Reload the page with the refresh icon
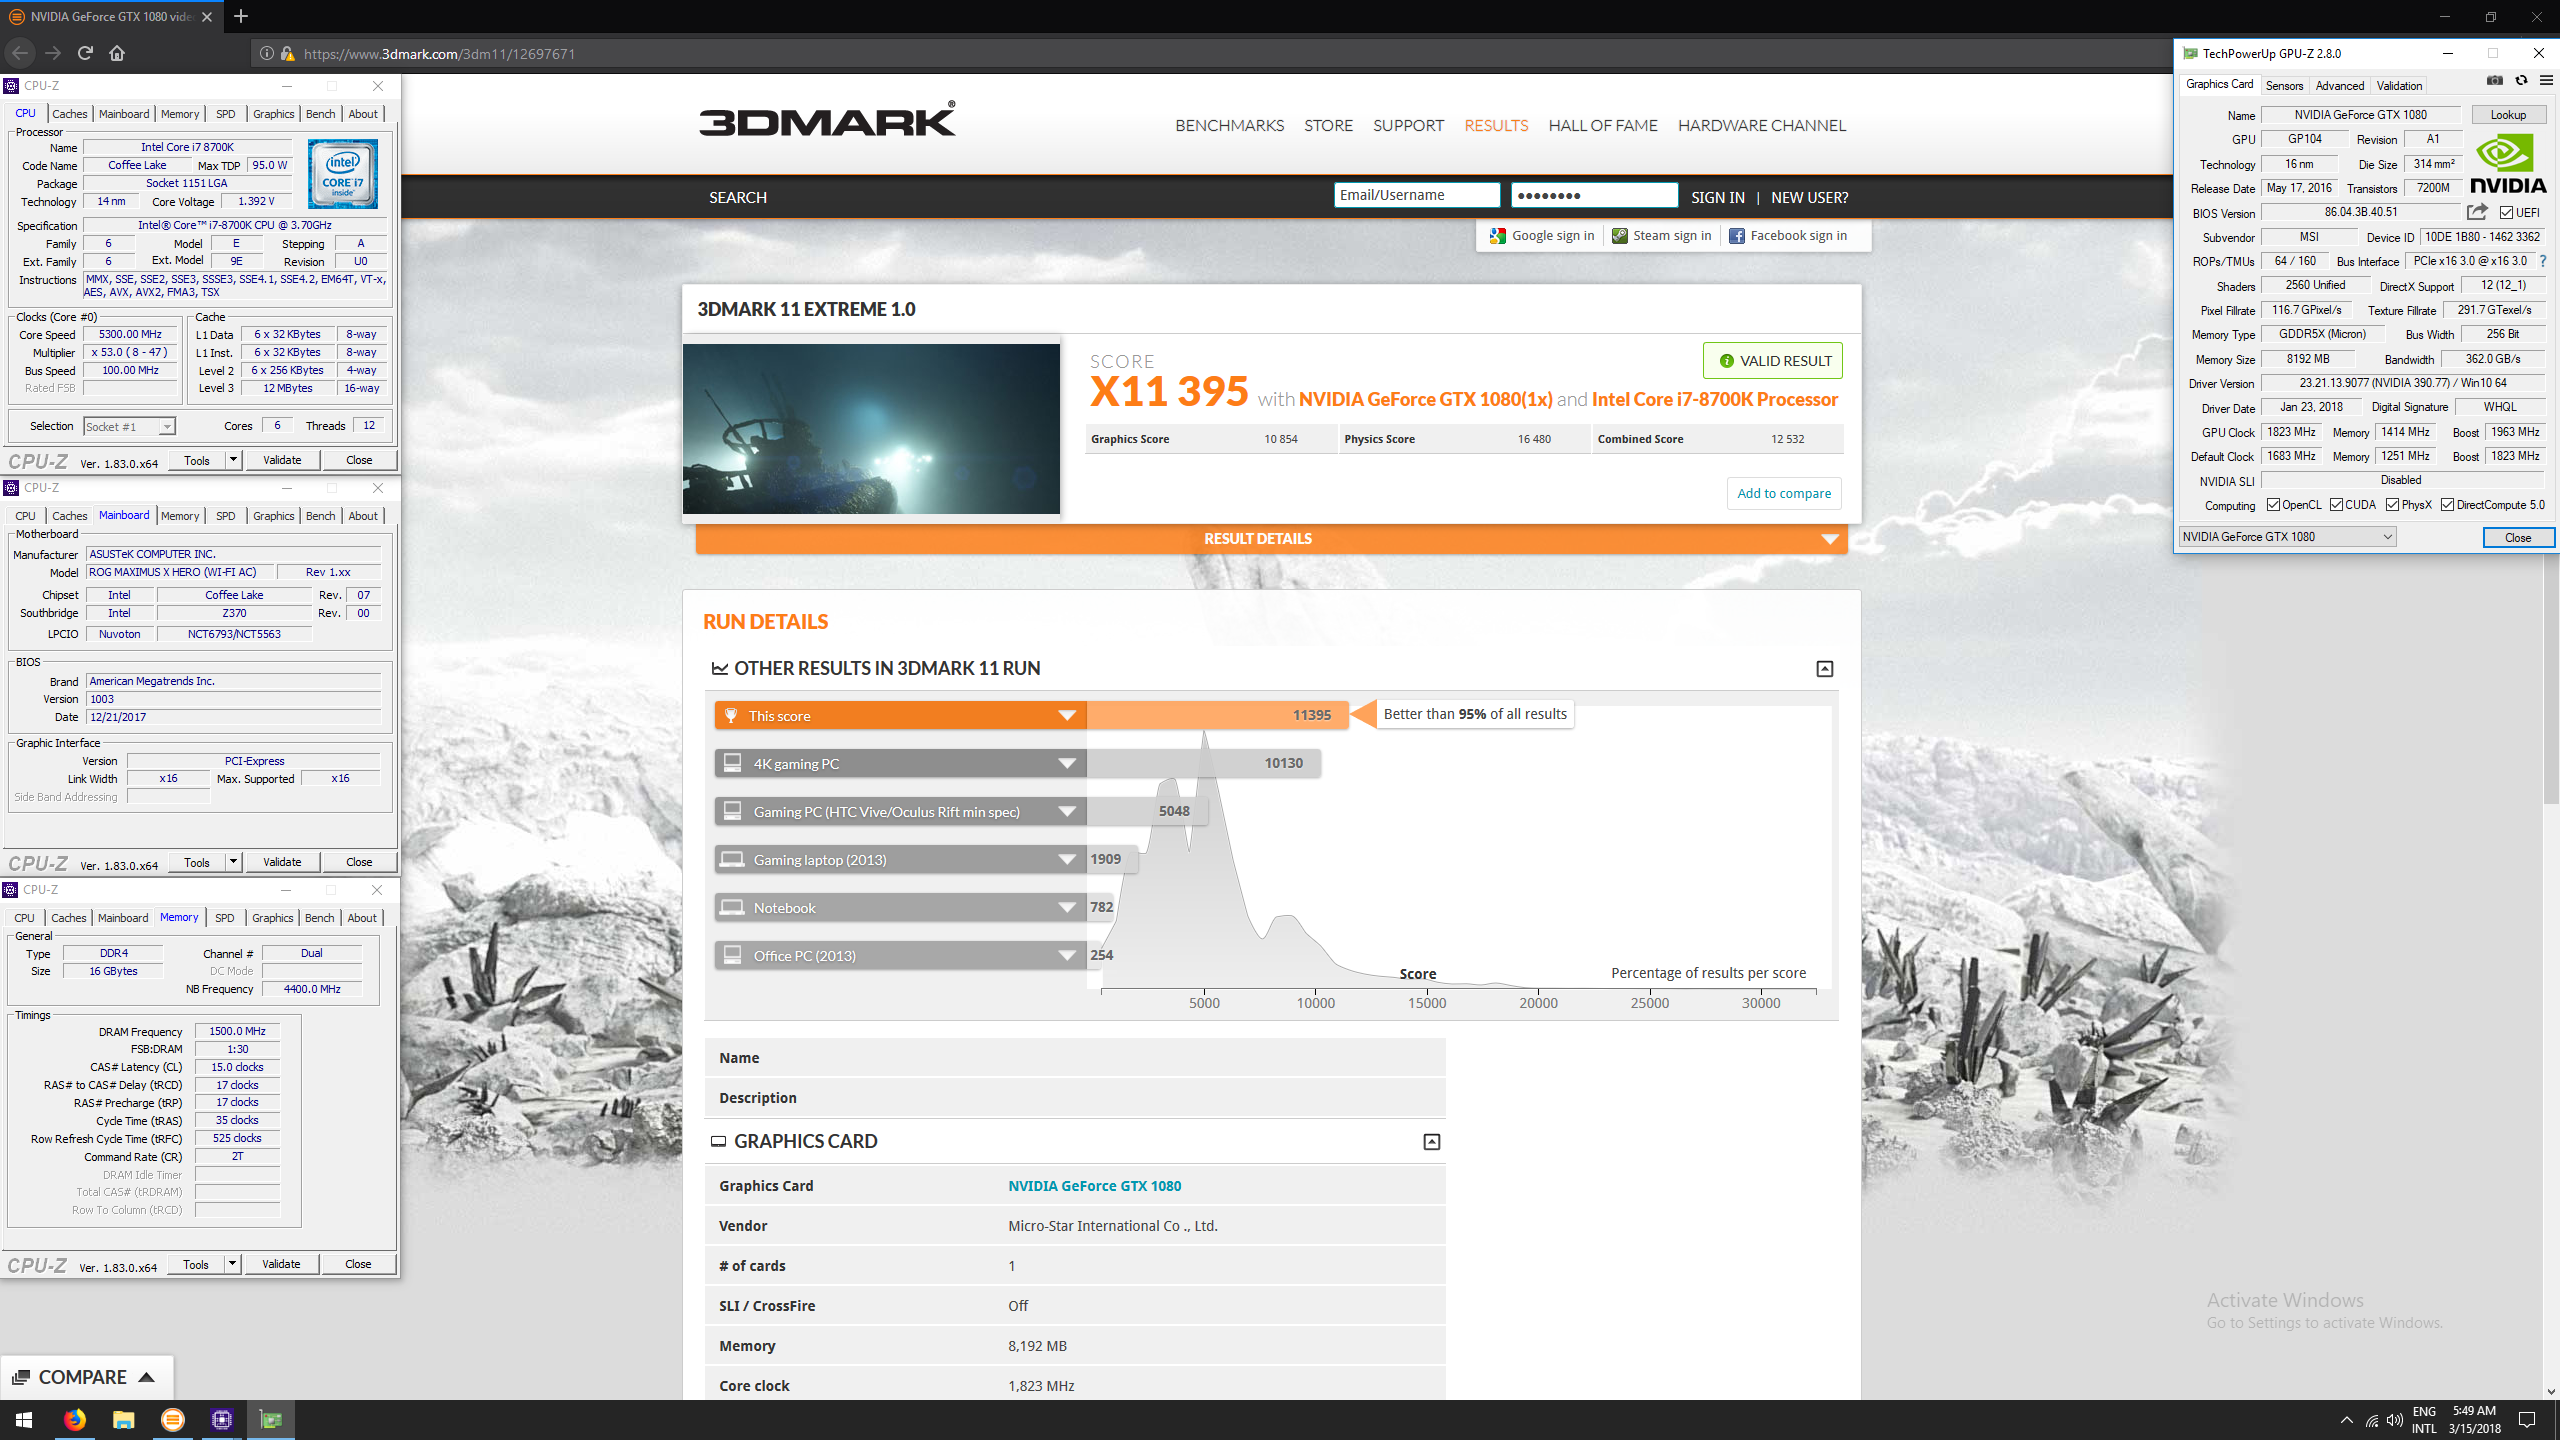 pos(85,53)
